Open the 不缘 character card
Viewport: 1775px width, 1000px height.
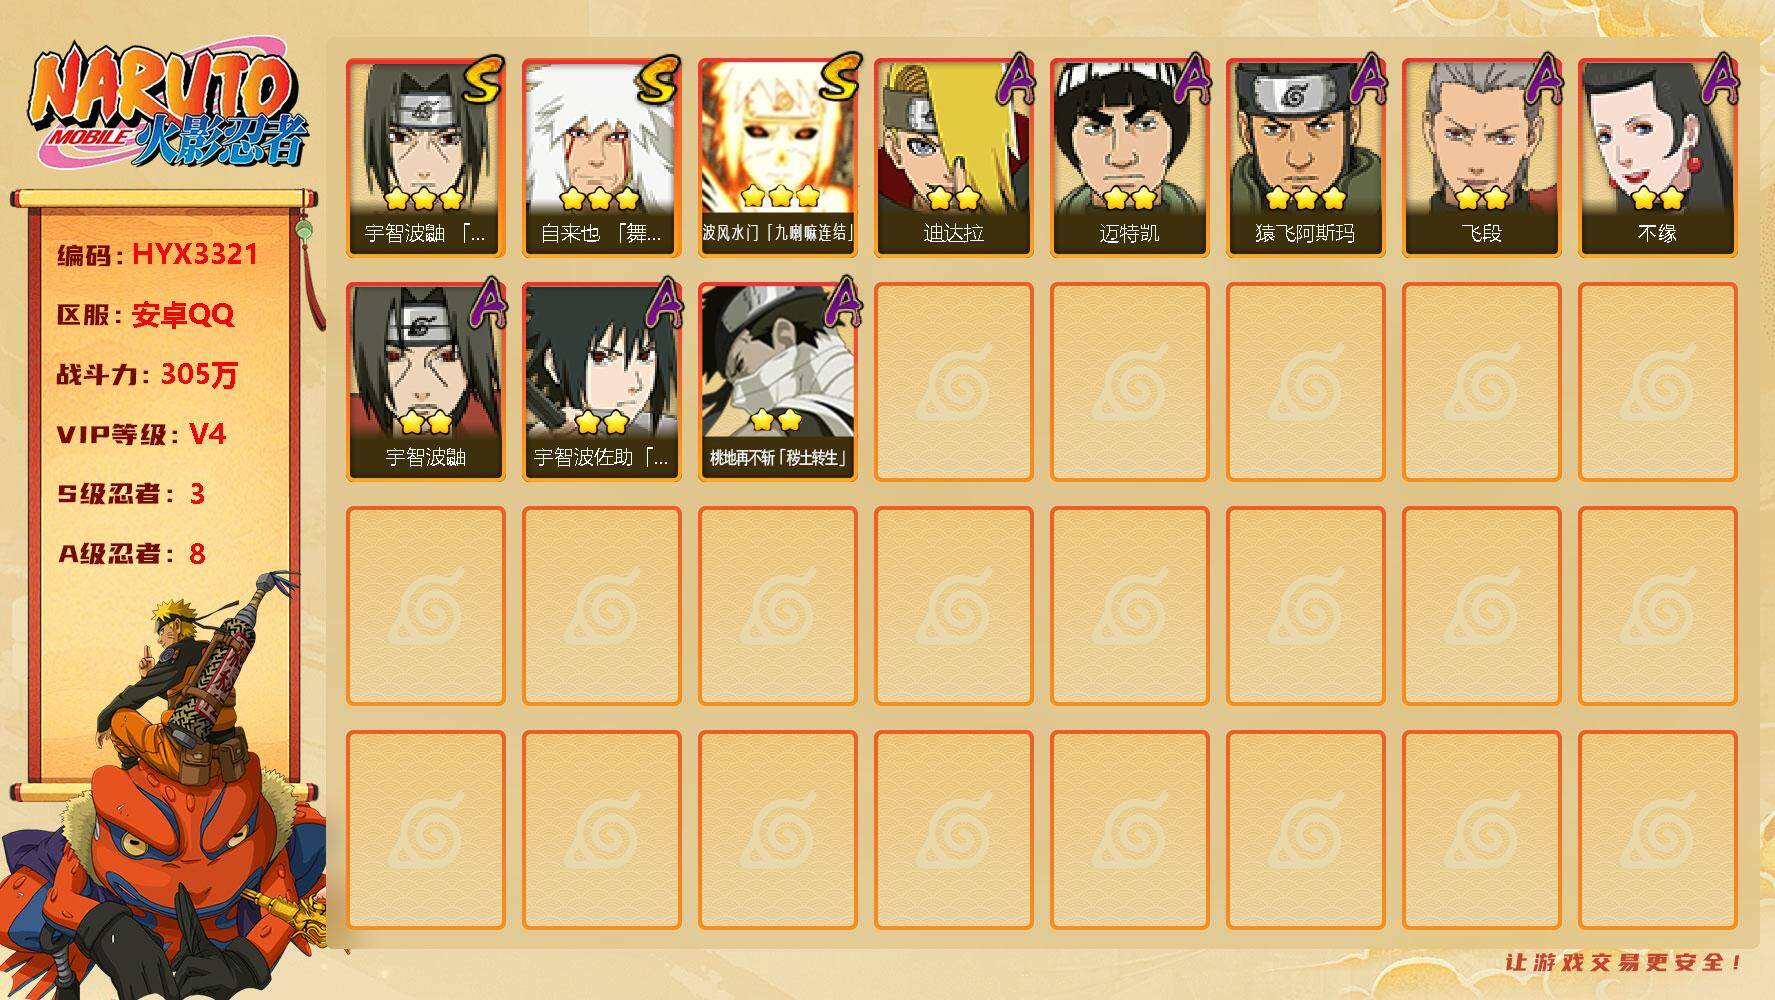pos(1658,158)
